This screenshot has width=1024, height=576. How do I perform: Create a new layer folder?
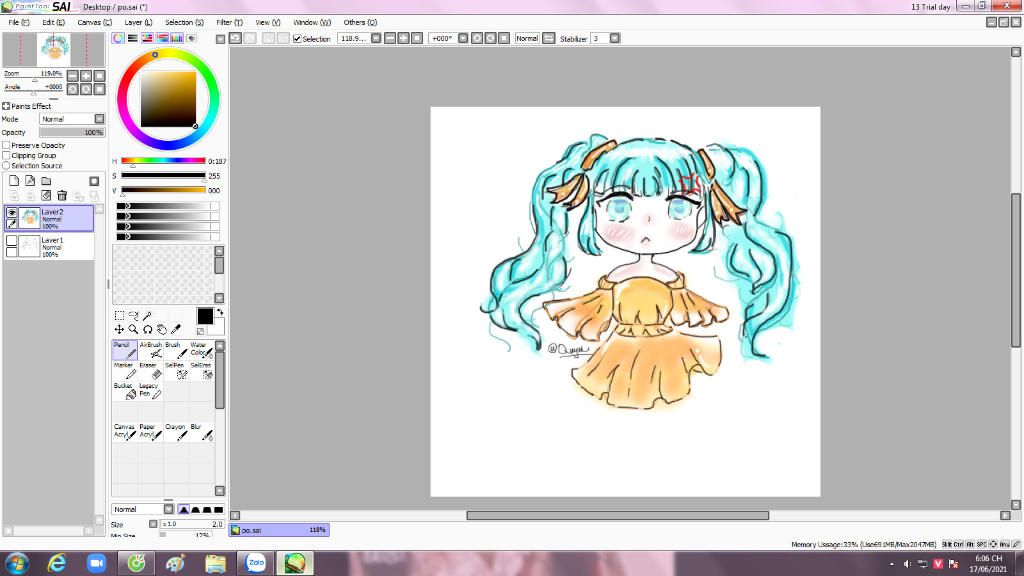(46, 181)
